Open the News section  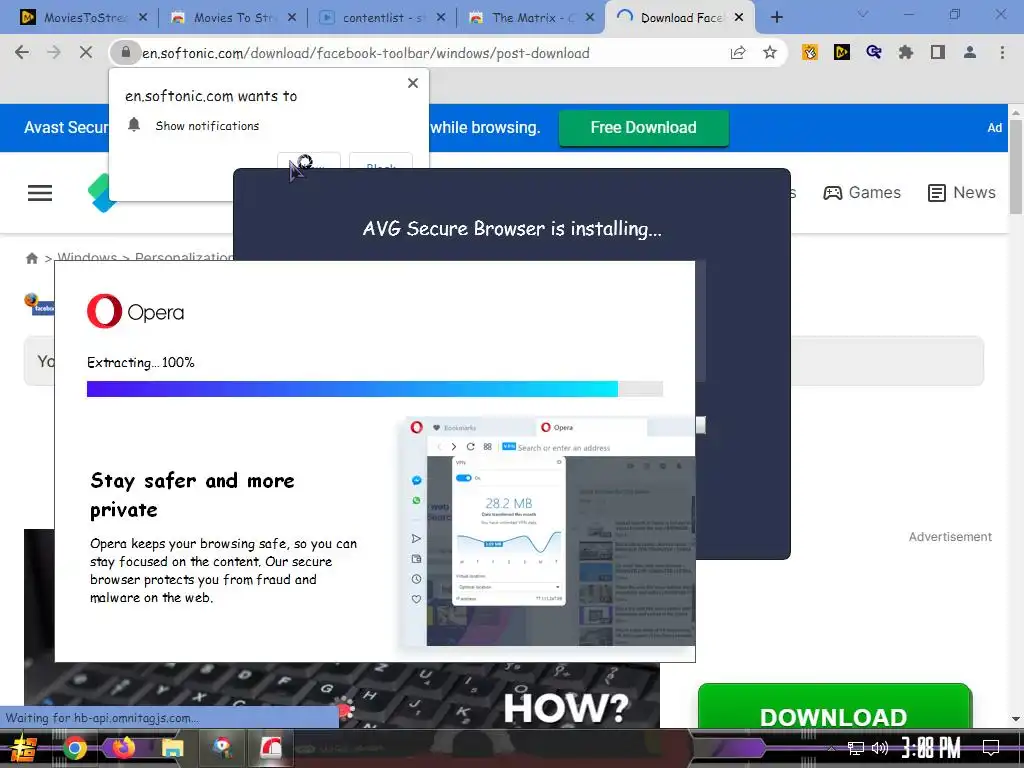click(x=961, y=193)
